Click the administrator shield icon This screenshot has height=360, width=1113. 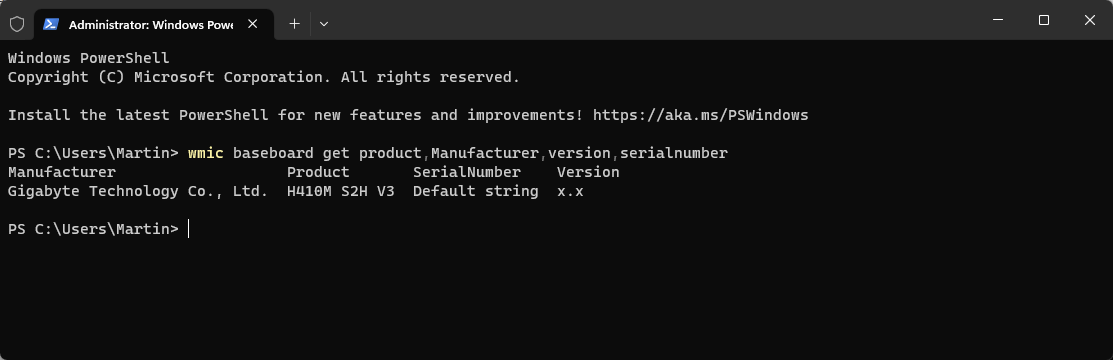click(x=16, y=24)
